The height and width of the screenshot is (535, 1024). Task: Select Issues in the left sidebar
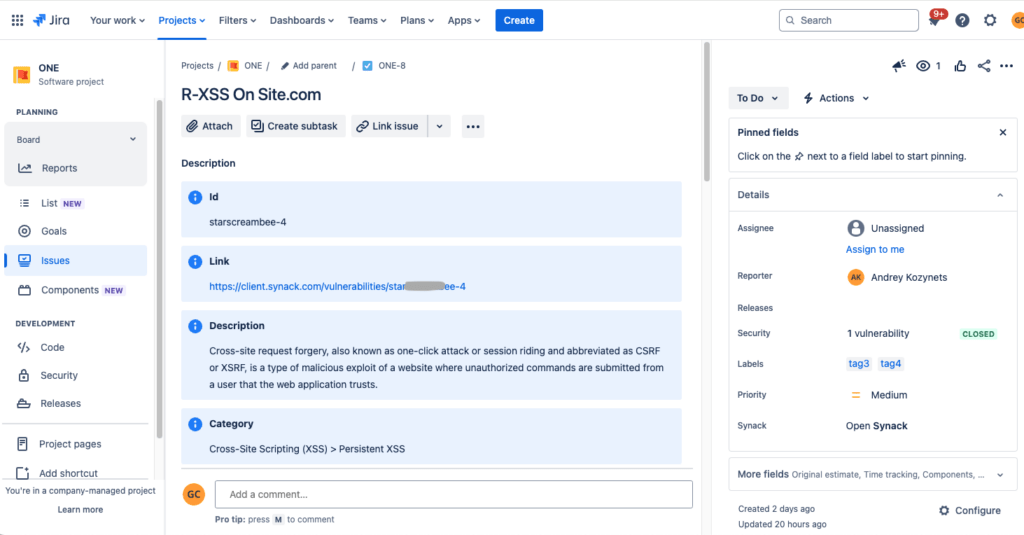[55, 261]
